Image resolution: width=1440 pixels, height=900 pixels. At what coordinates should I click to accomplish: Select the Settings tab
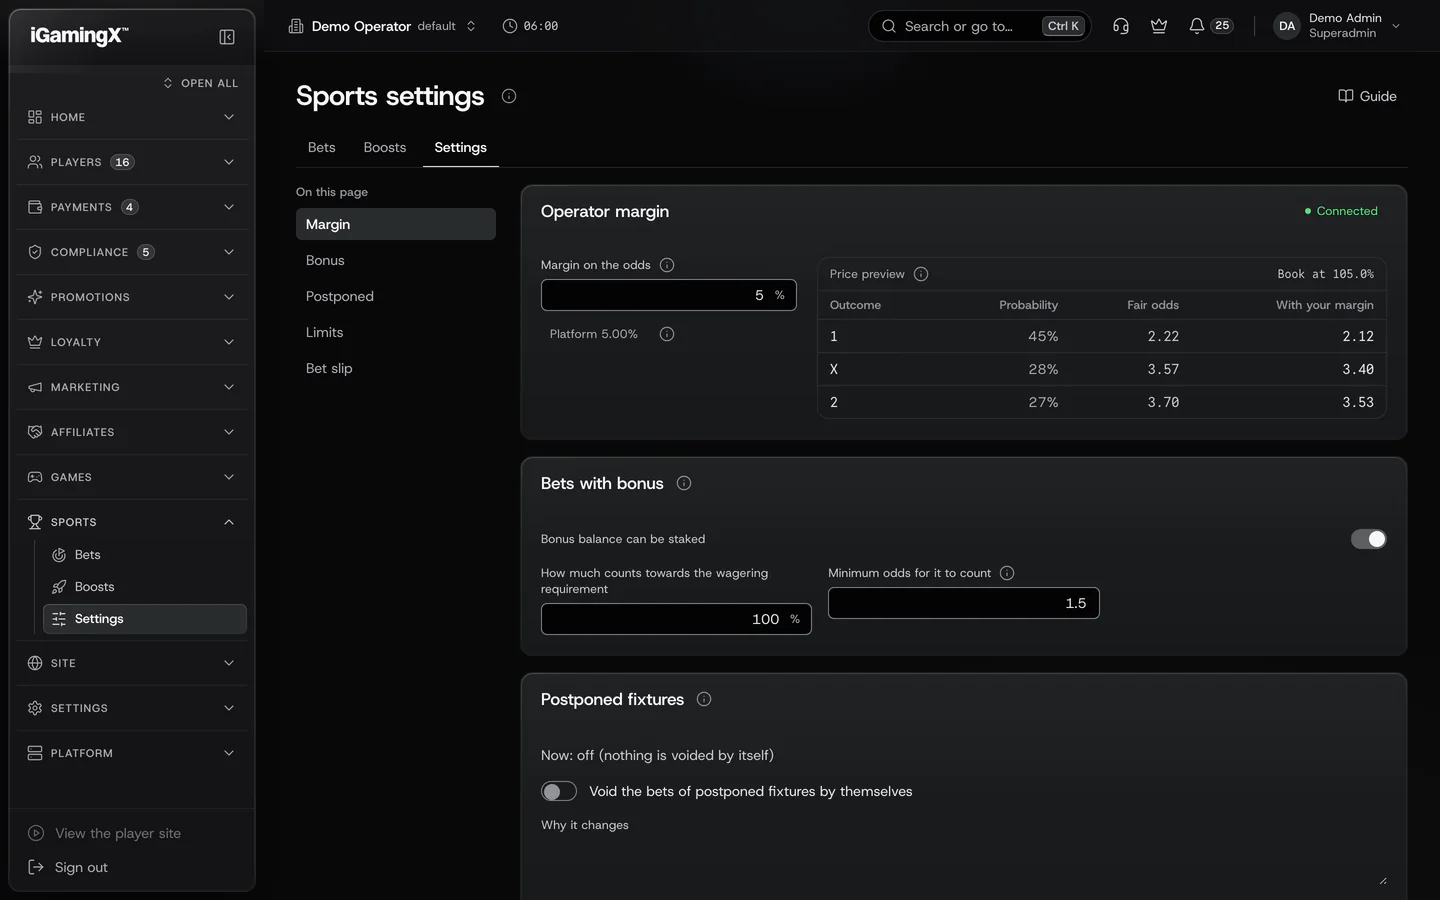(461, 147)
